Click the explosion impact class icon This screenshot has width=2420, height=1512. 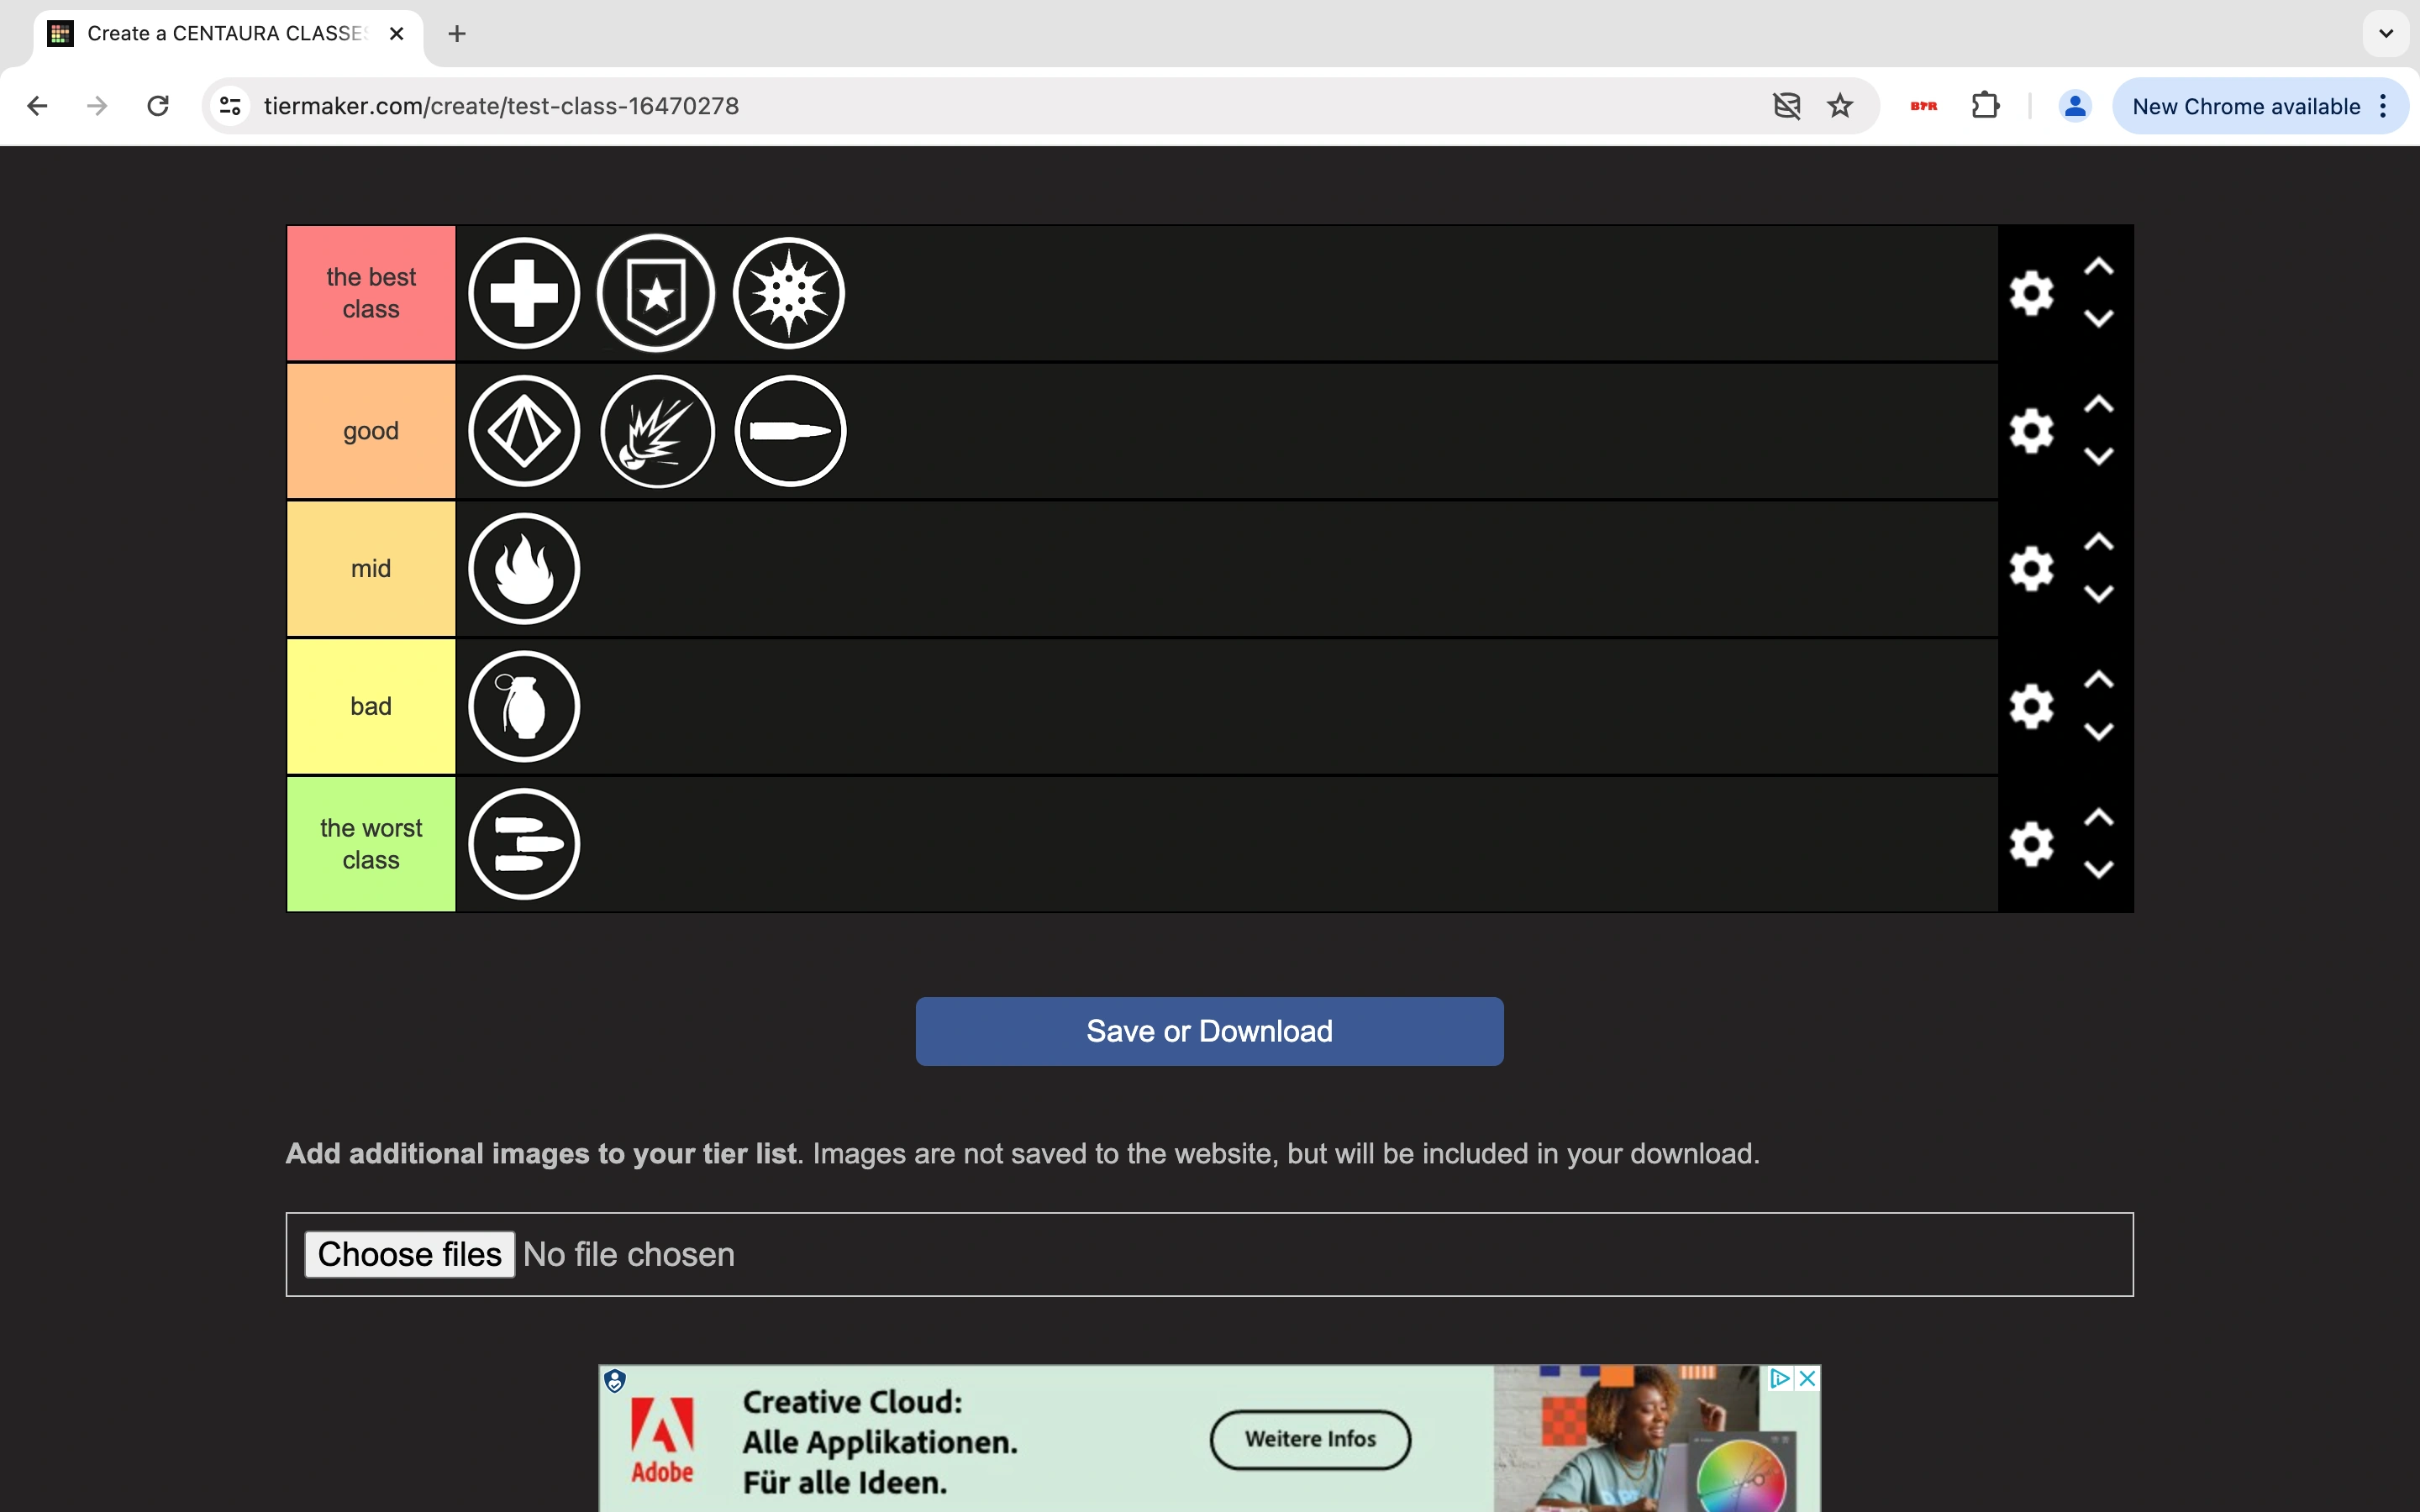pyautogui.click(x=657, y=431)
